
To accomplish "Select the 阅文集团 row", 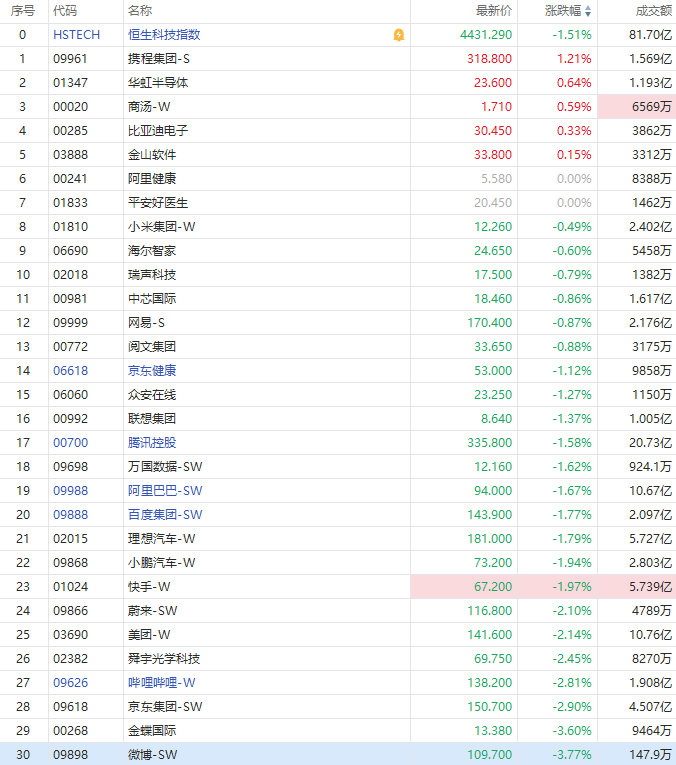I will coord(338,346).
